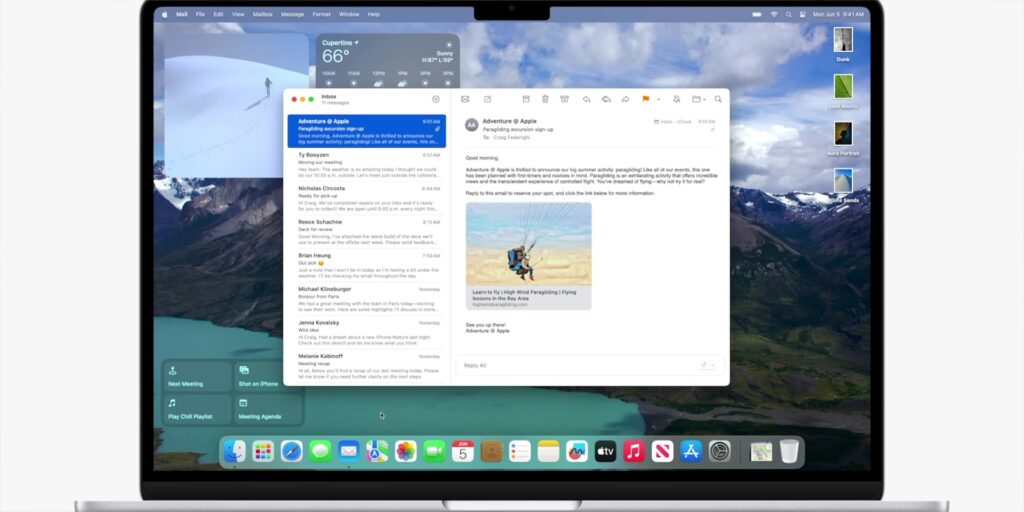Forward the selected message
This screenshot has height=512, width=1024.
[x=625, y=99]
